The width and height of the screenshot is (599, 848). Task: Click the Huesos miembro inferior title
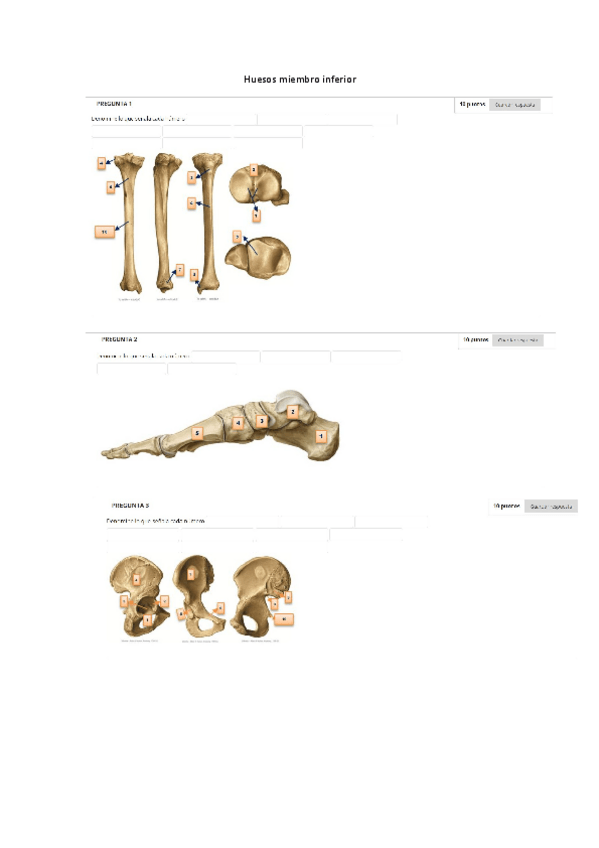click(x=300, y=80)
